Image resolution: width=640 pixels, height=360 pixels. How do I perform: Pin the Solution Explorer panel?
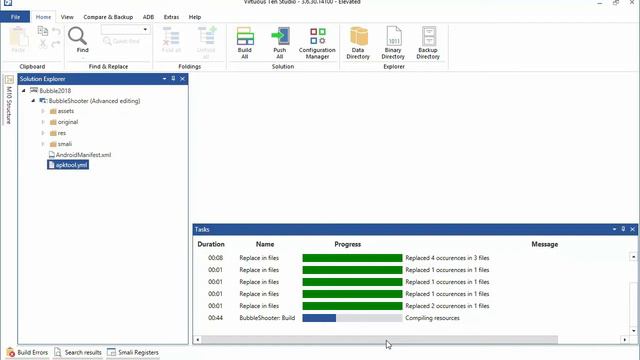(x=173, y=79)
